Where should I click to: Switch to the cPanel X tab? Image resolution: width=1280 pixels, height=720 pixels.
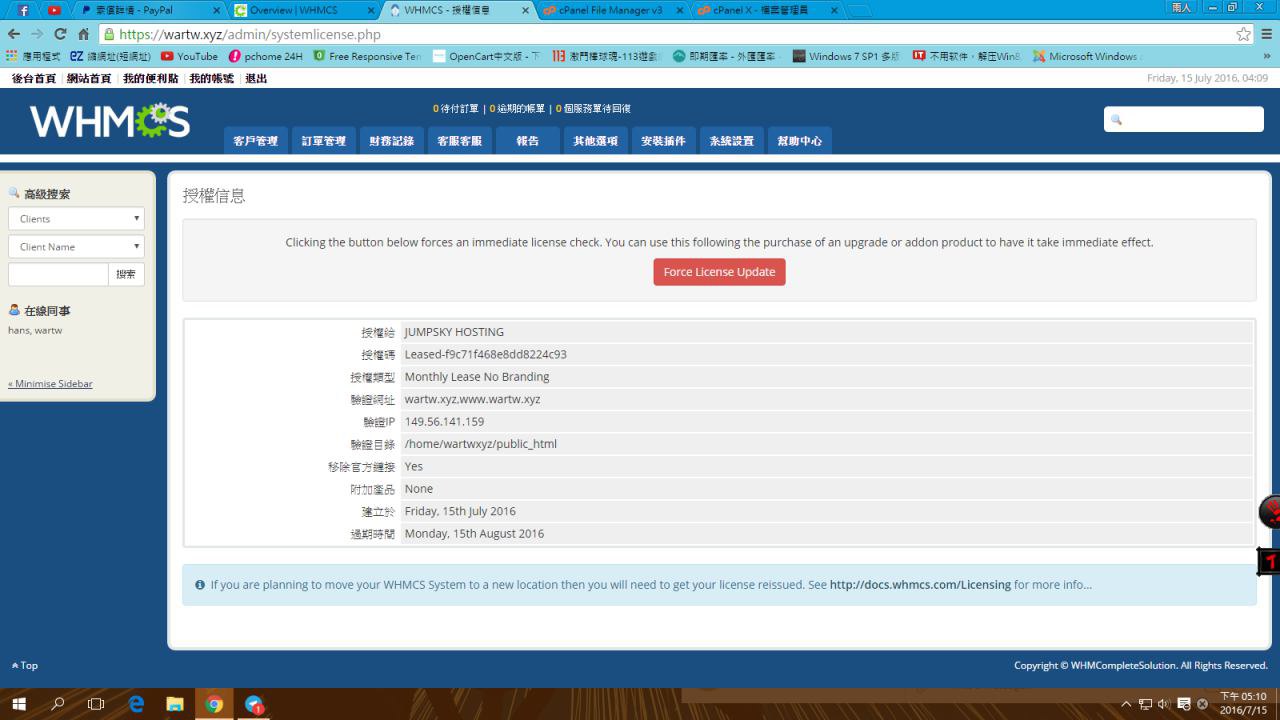(x=767, y=10)
